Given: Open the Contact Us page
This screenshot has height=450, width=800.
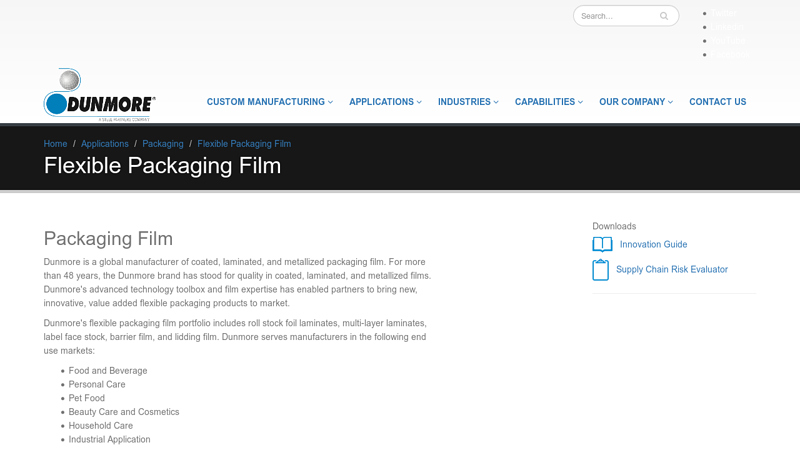Looking at the screenshot, I should tap(717, 102).
